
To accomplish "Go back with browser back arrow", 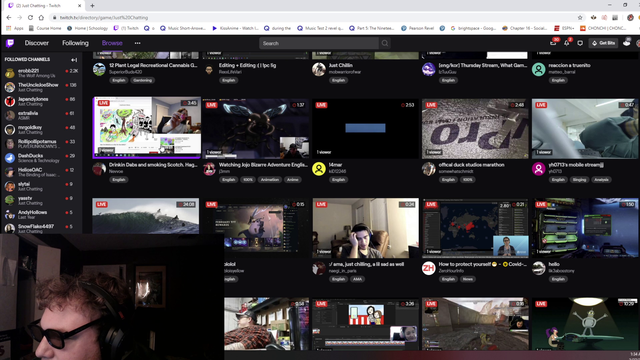I will click(x=9, y=18).
